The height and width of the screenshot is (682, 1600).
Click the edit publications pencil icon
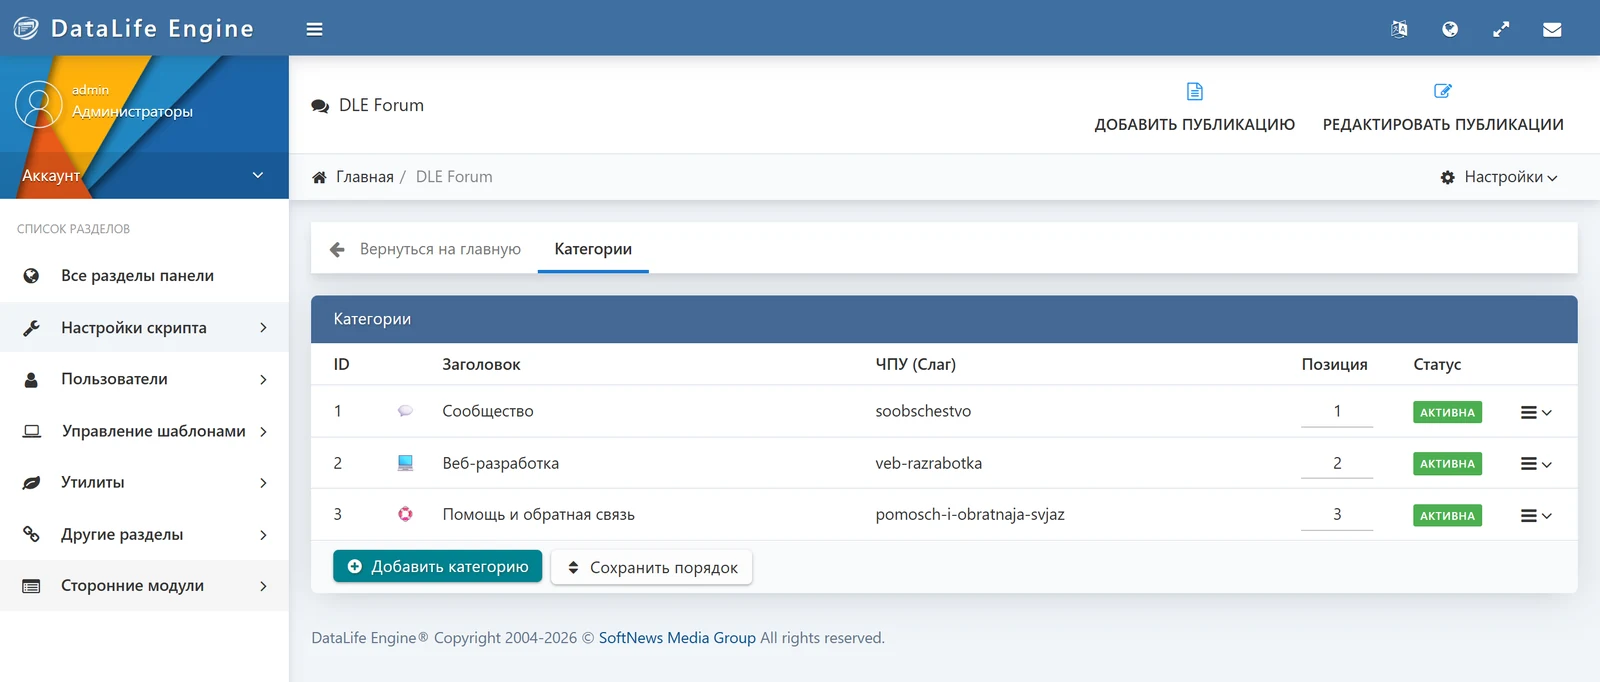pos(1443,91)
